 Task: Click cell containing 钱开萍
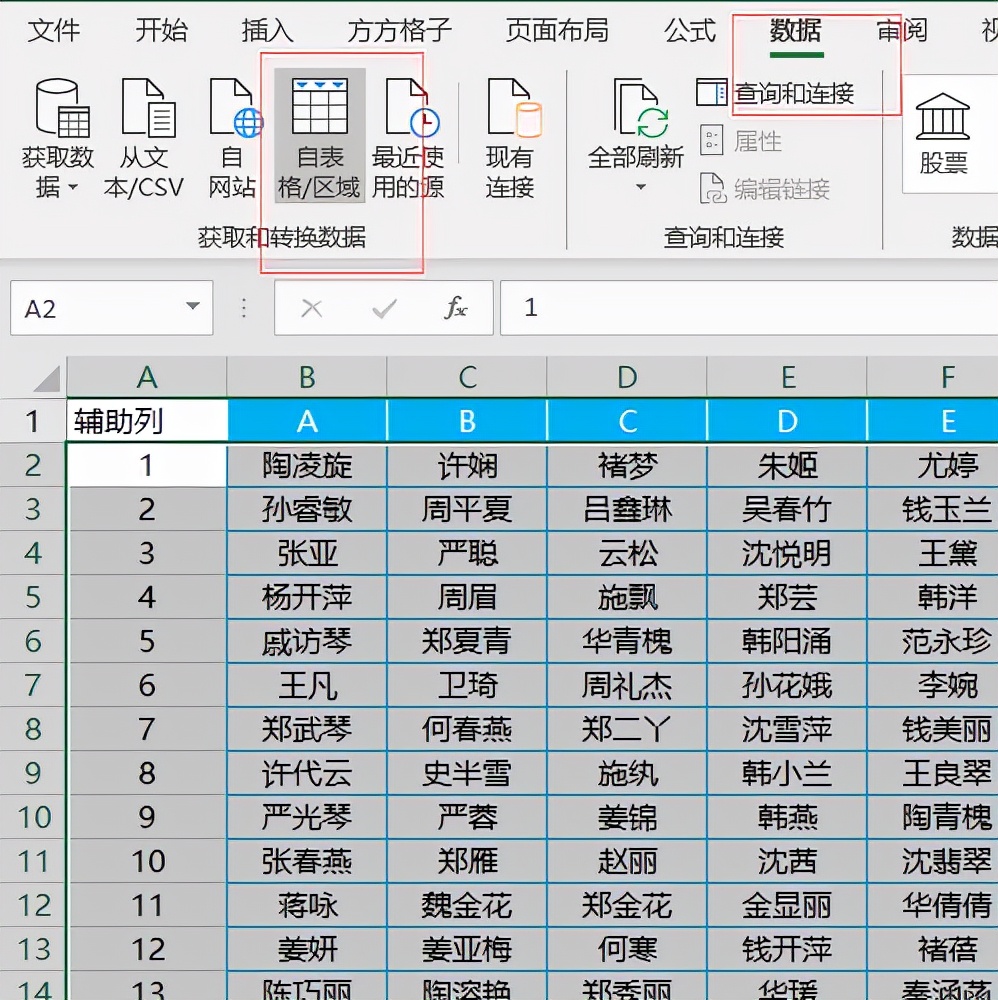787,949
